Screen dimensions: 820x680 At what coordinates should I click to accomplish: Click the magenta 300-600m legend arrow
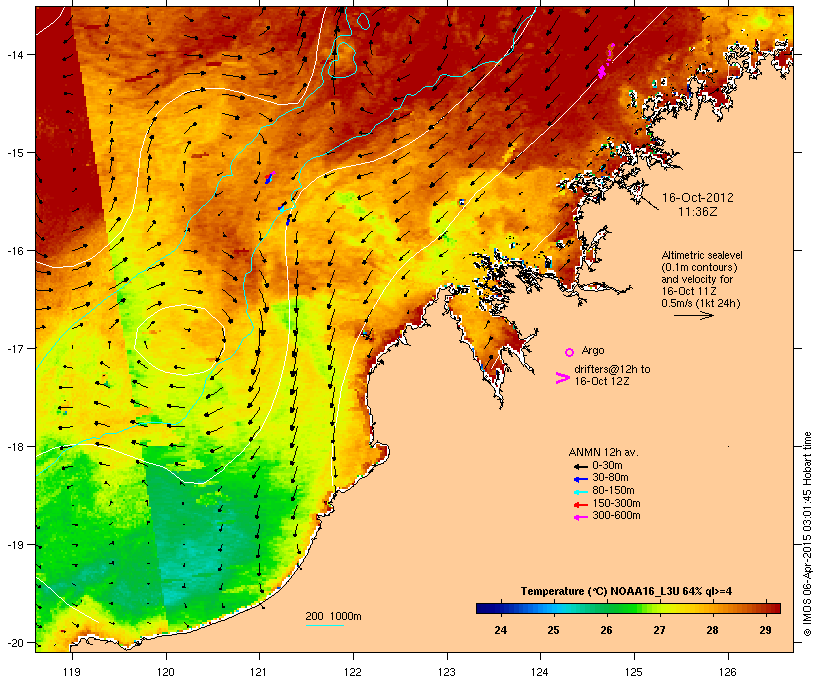coord(580,517)
